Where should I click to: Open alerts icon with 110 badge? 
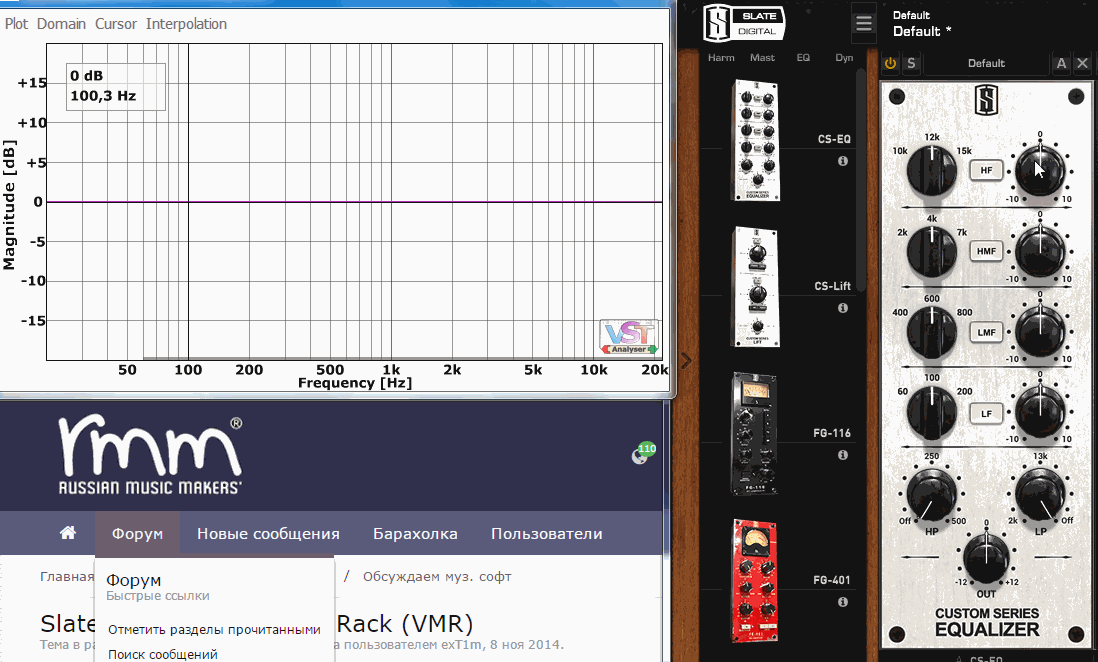[643, 453]
